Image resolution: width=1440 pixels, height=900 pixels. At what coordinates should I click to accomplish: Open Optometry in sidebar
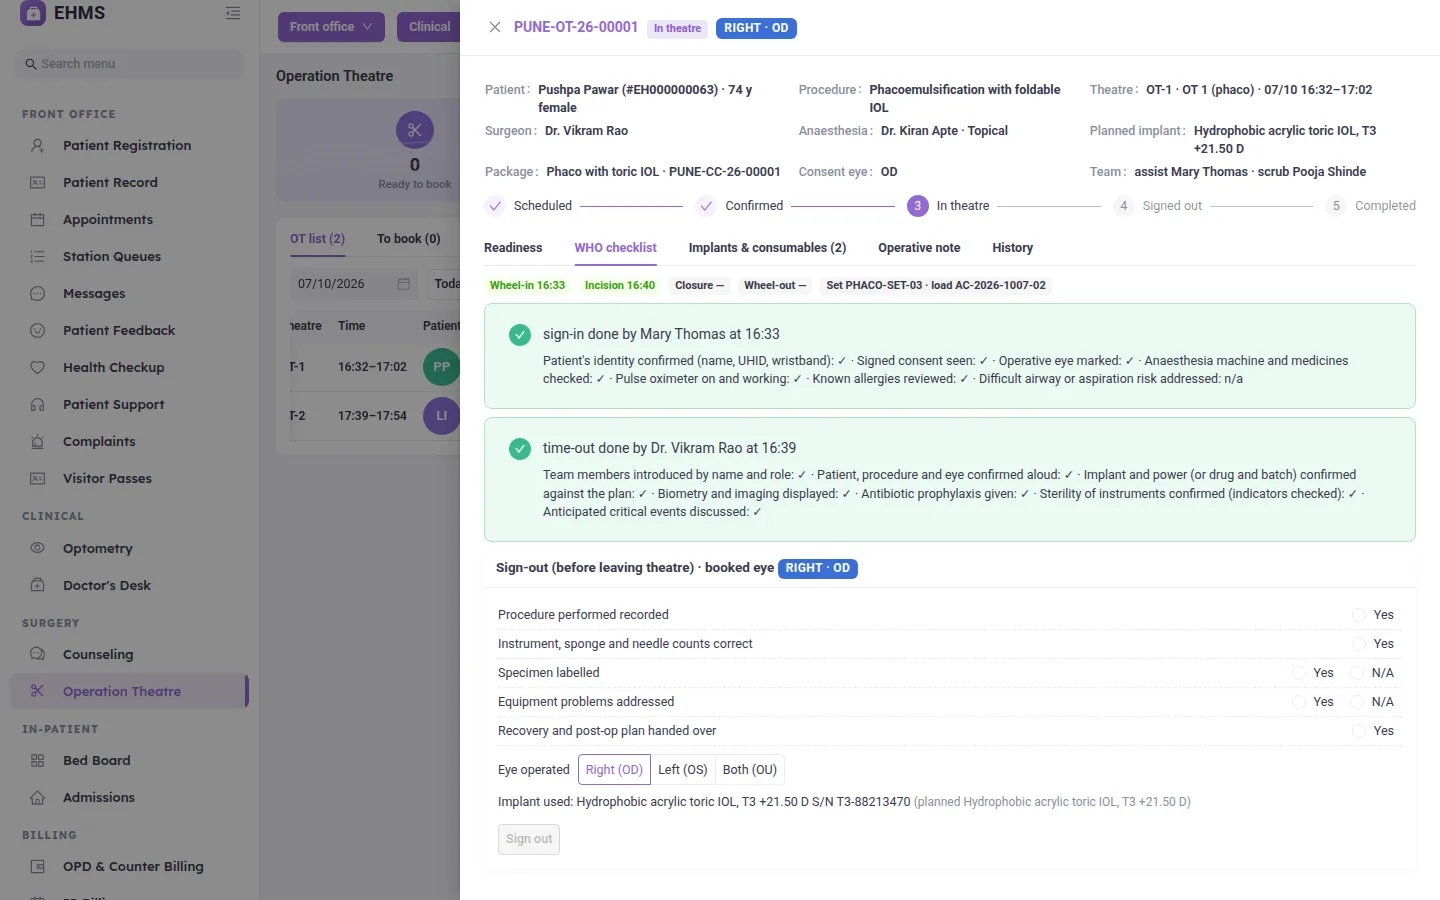click(x=98, y=548)
